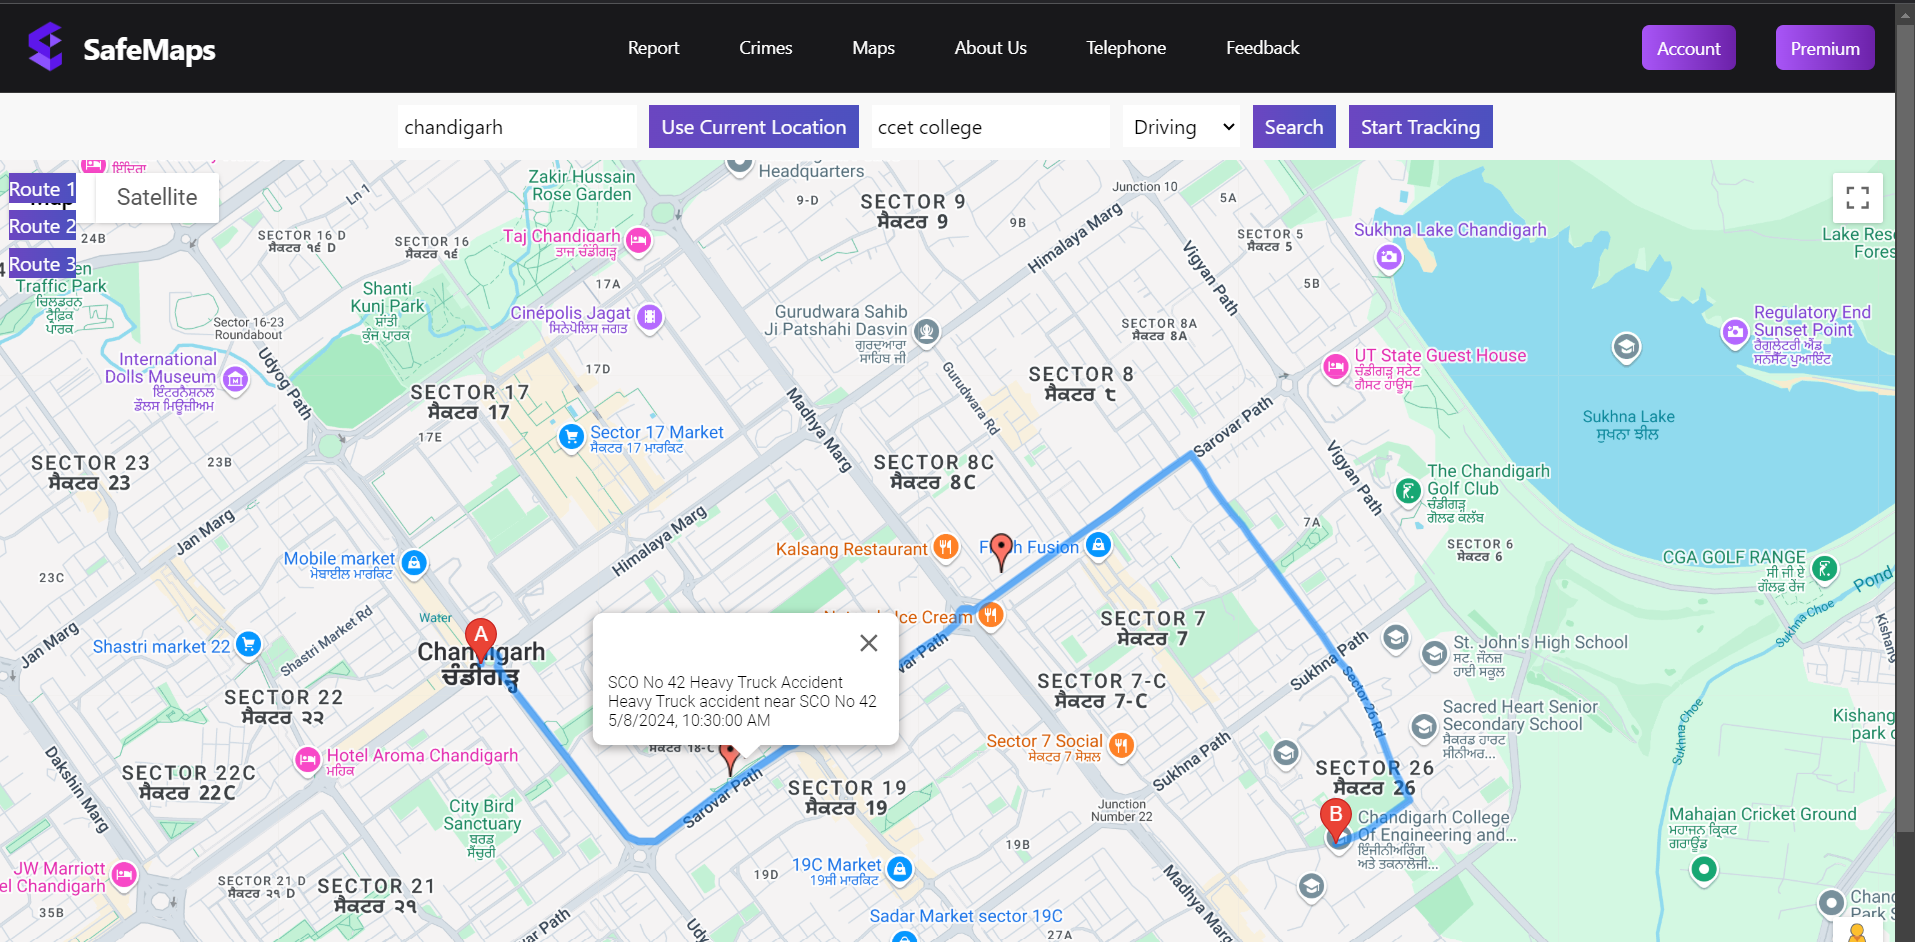
Task: Switch map to Satellite view
Action: pos(157,197)
